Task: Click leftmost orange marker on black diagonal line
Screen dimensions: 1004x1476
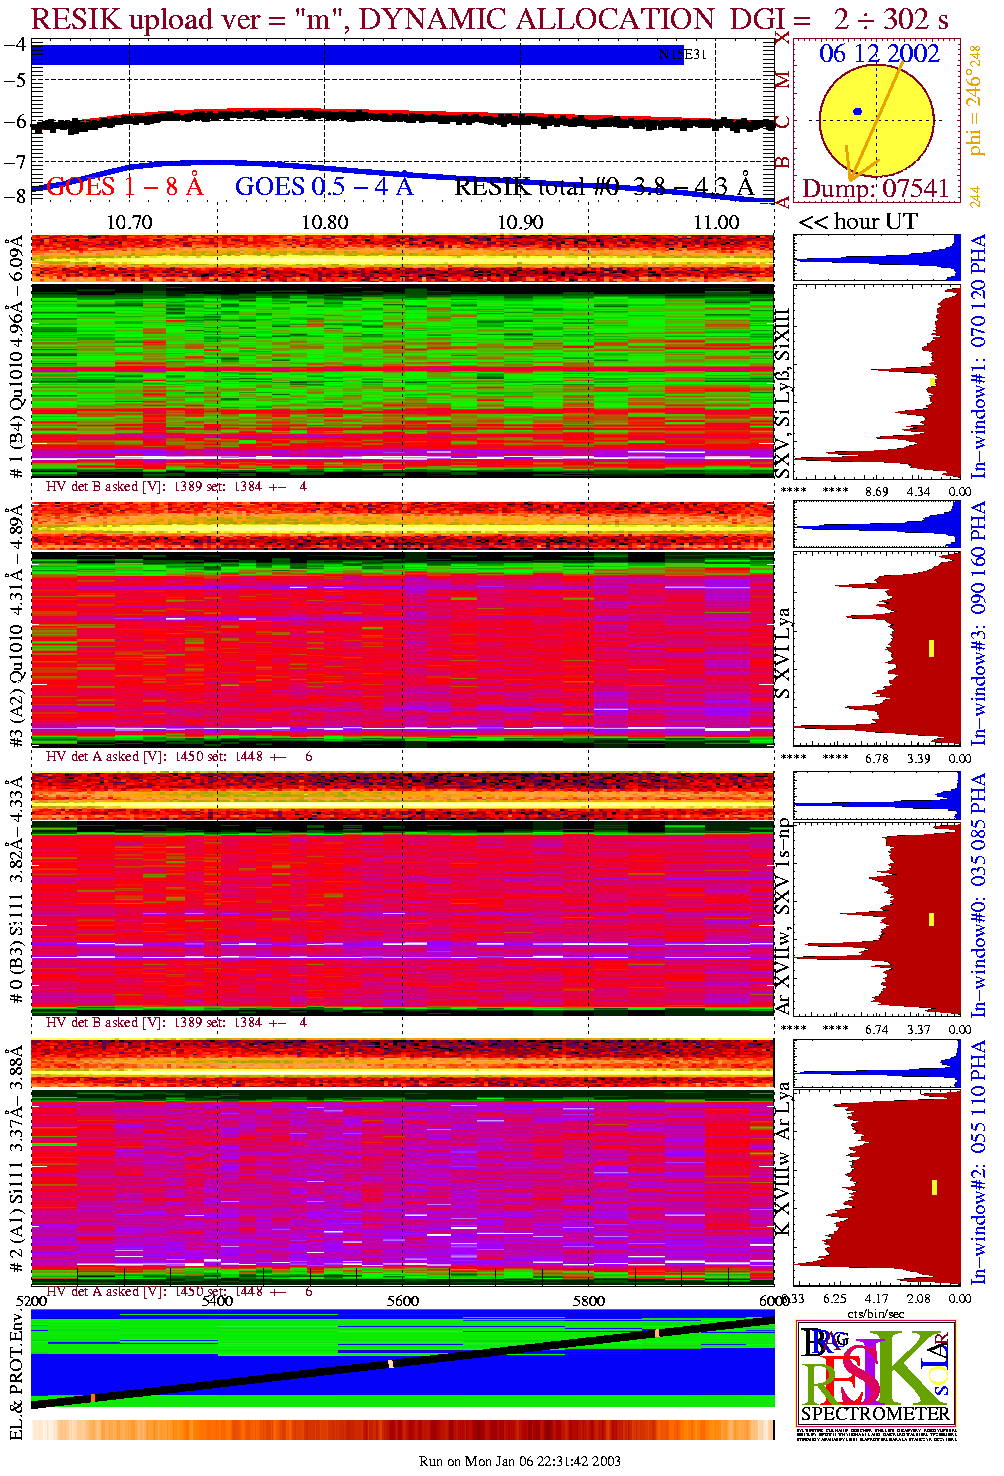Action: tap(92, 1397)
